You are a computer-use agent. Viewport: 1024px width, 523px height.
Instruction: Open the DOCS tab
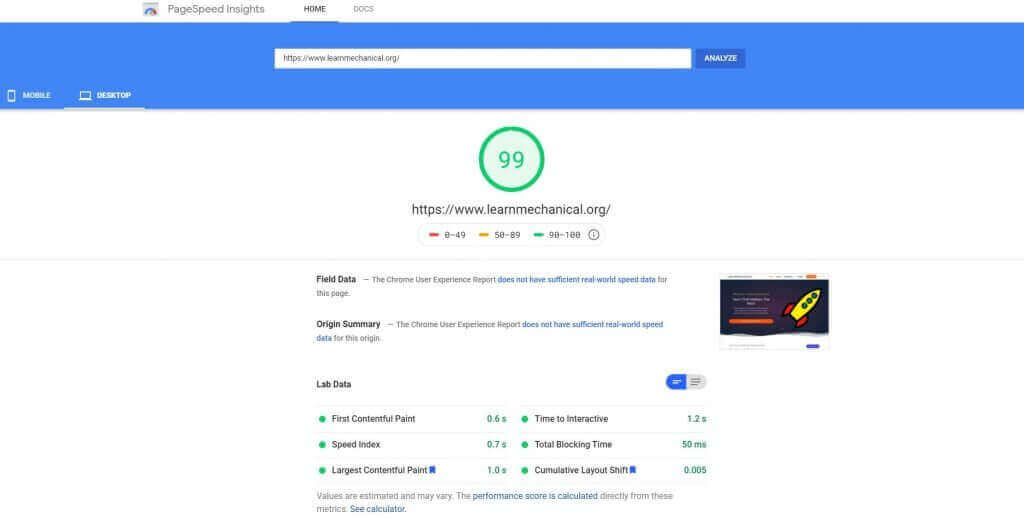pyautogui.click(x=363, y=9)
